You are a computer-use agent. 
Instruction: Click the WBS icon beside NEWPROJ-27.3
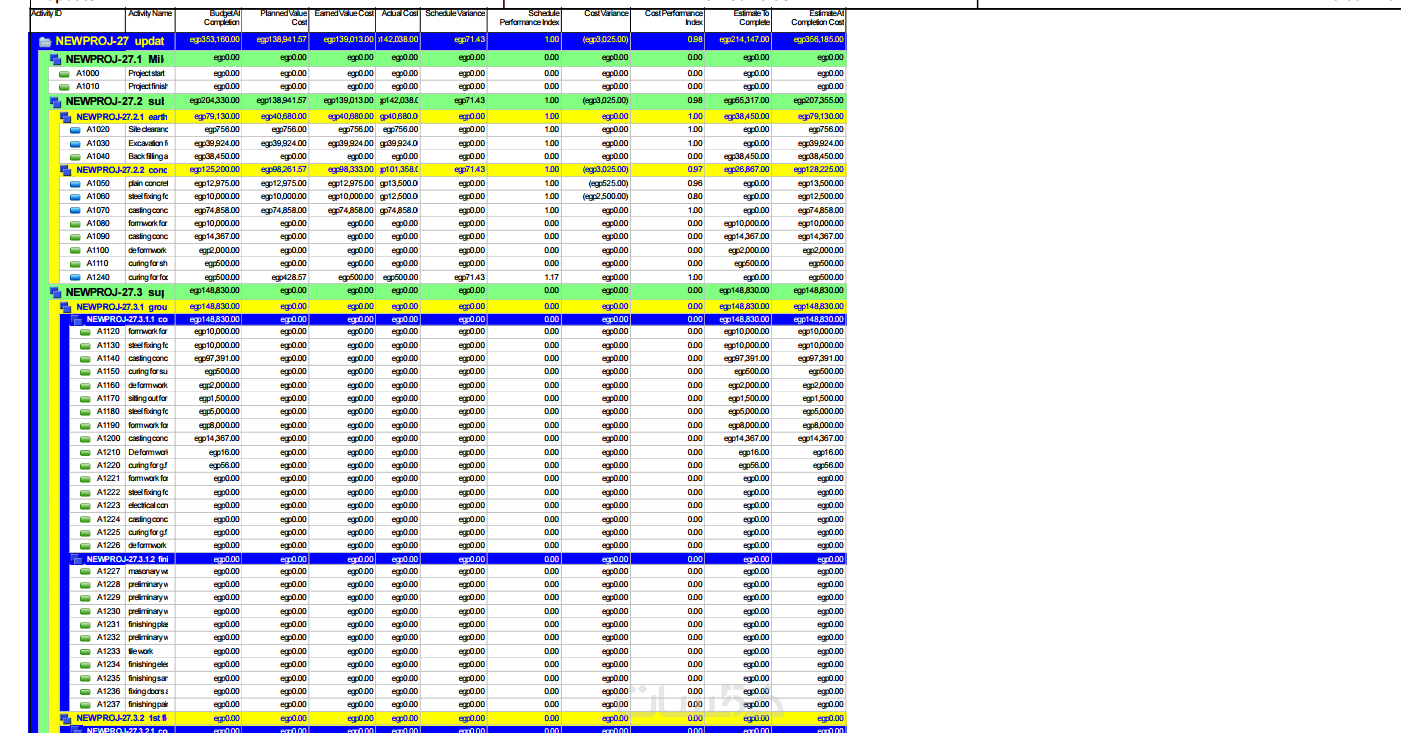tap(56, 292)
